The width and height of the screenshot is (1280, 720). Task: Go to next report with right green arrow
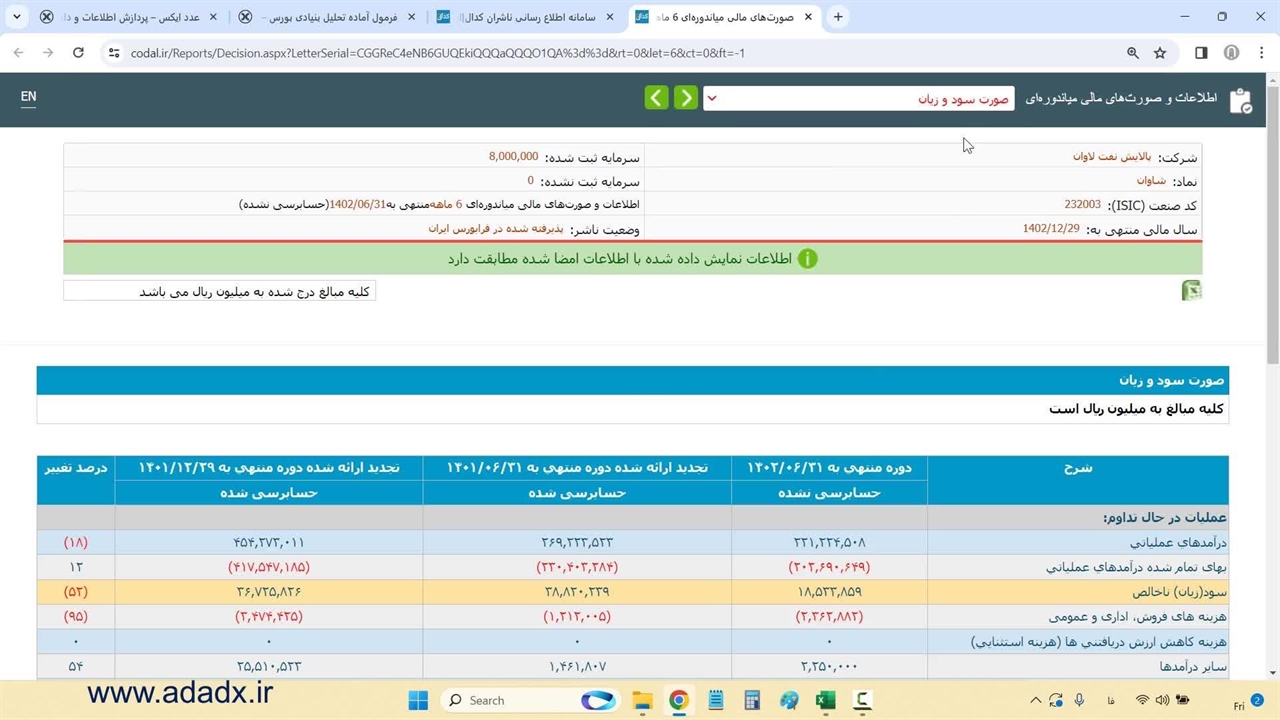[x=685, y=97]
